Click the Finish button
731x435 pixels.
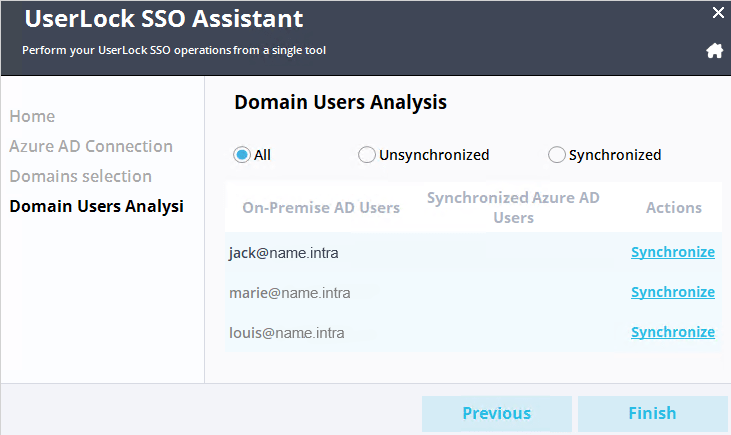point(652,414)
